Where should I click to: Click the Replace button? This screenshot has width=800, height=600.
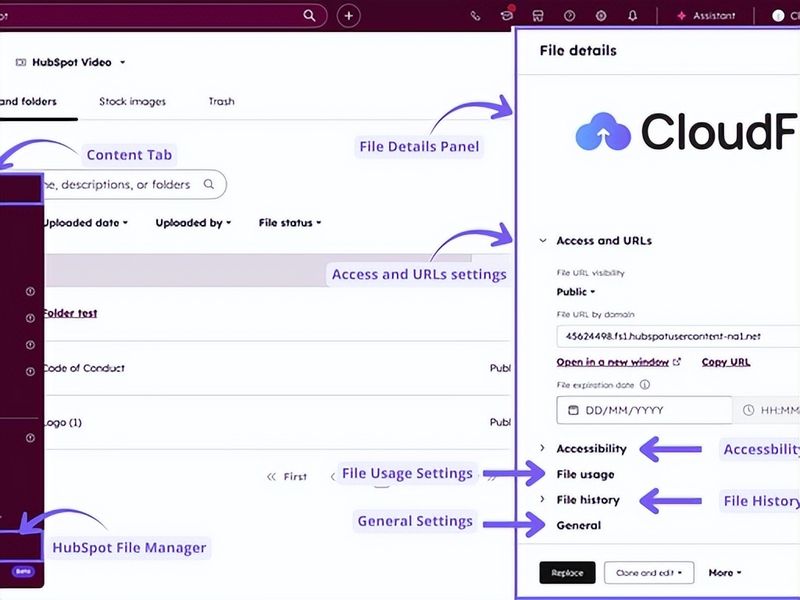[x=567, y=573]
